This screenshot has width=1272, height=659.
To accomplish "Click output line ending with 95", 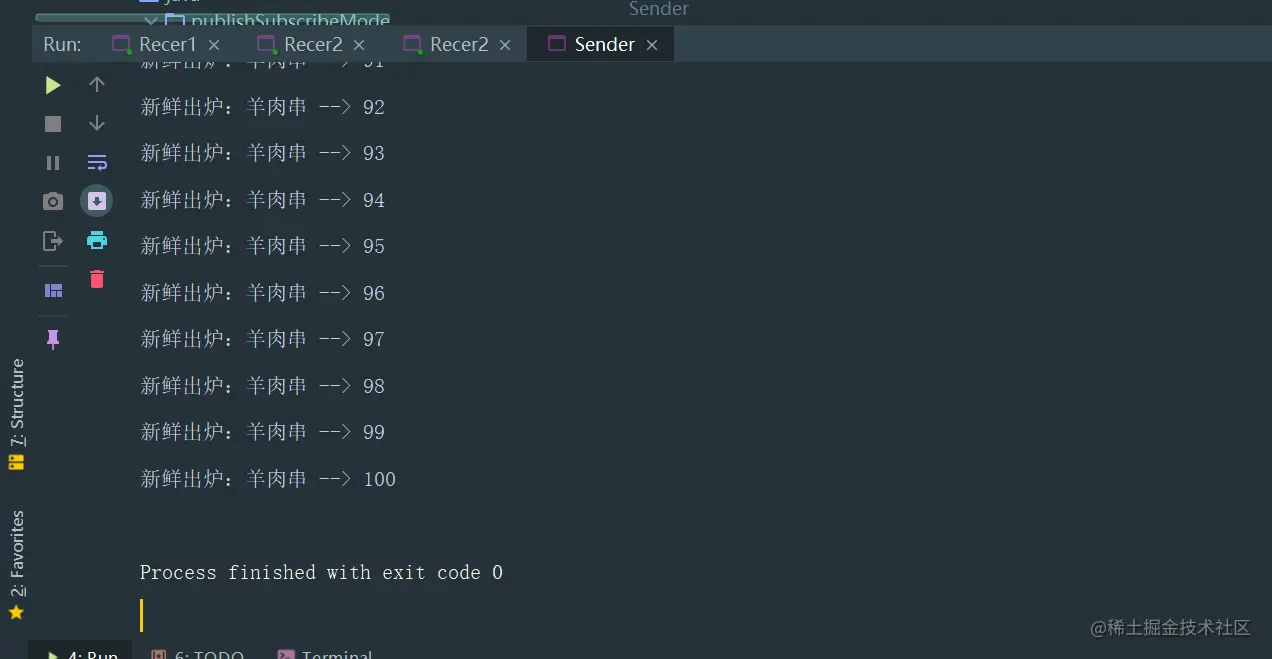I will tap(263, 246).
